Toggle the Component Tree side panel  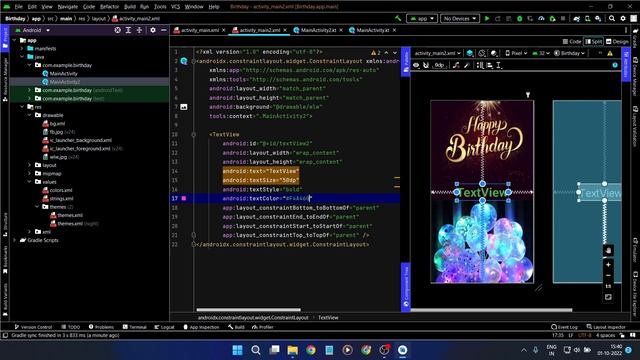click(406, 287)
